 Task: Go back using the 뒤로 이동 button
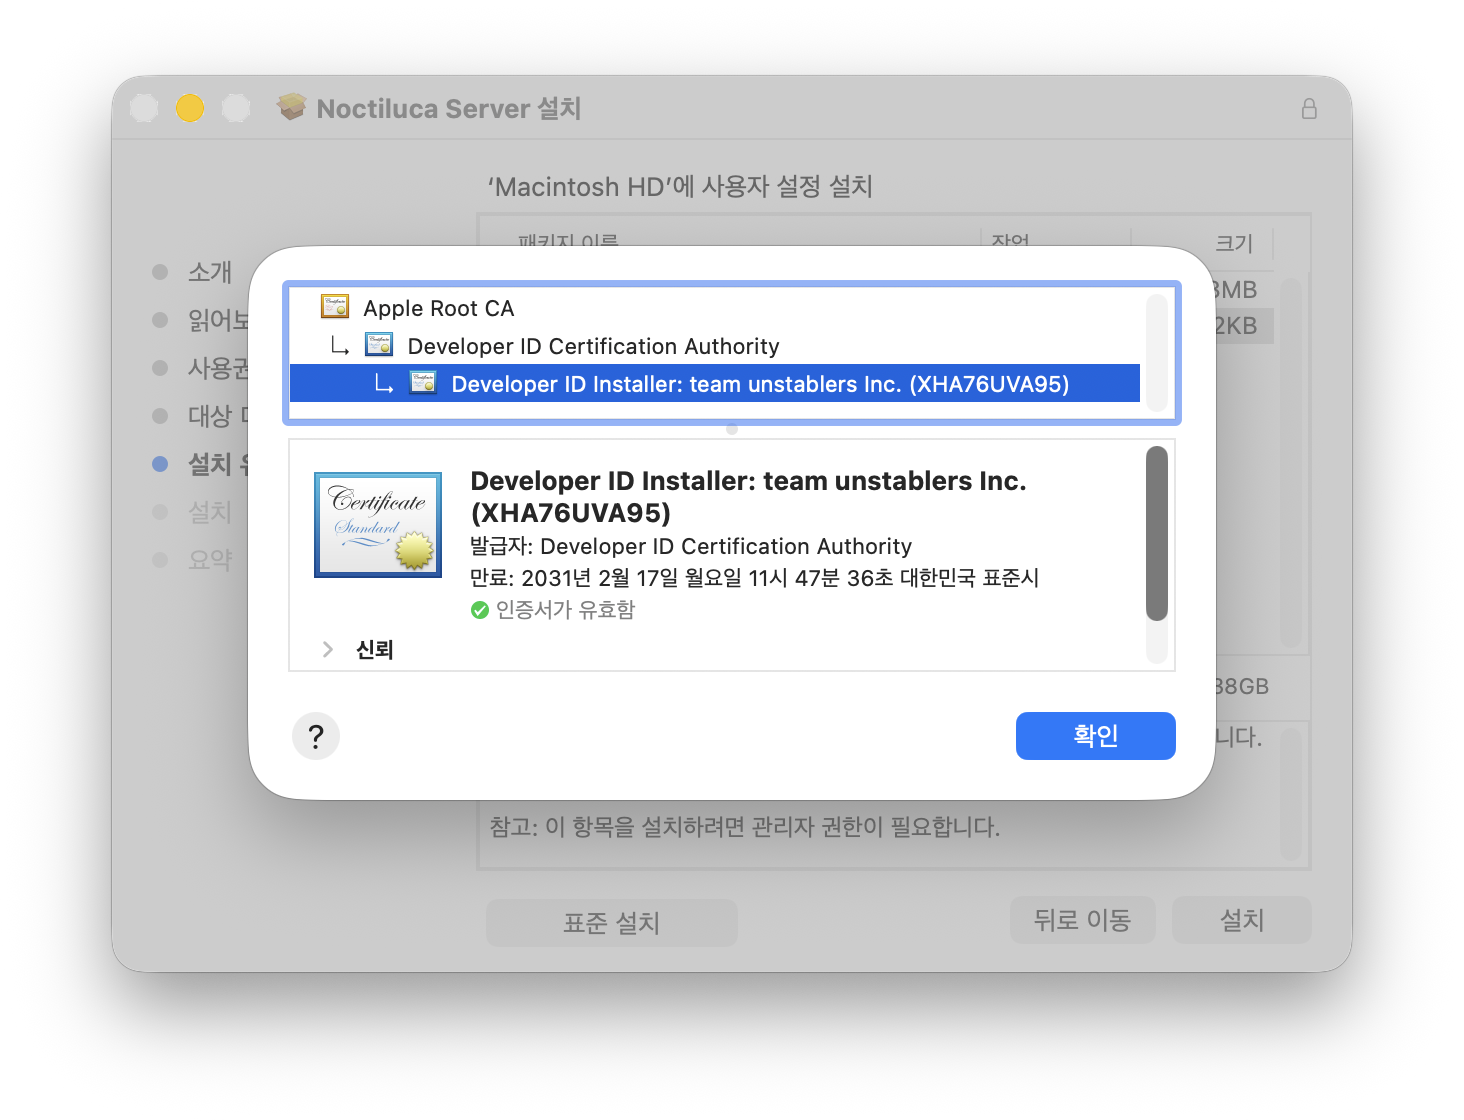[1082, 920]
